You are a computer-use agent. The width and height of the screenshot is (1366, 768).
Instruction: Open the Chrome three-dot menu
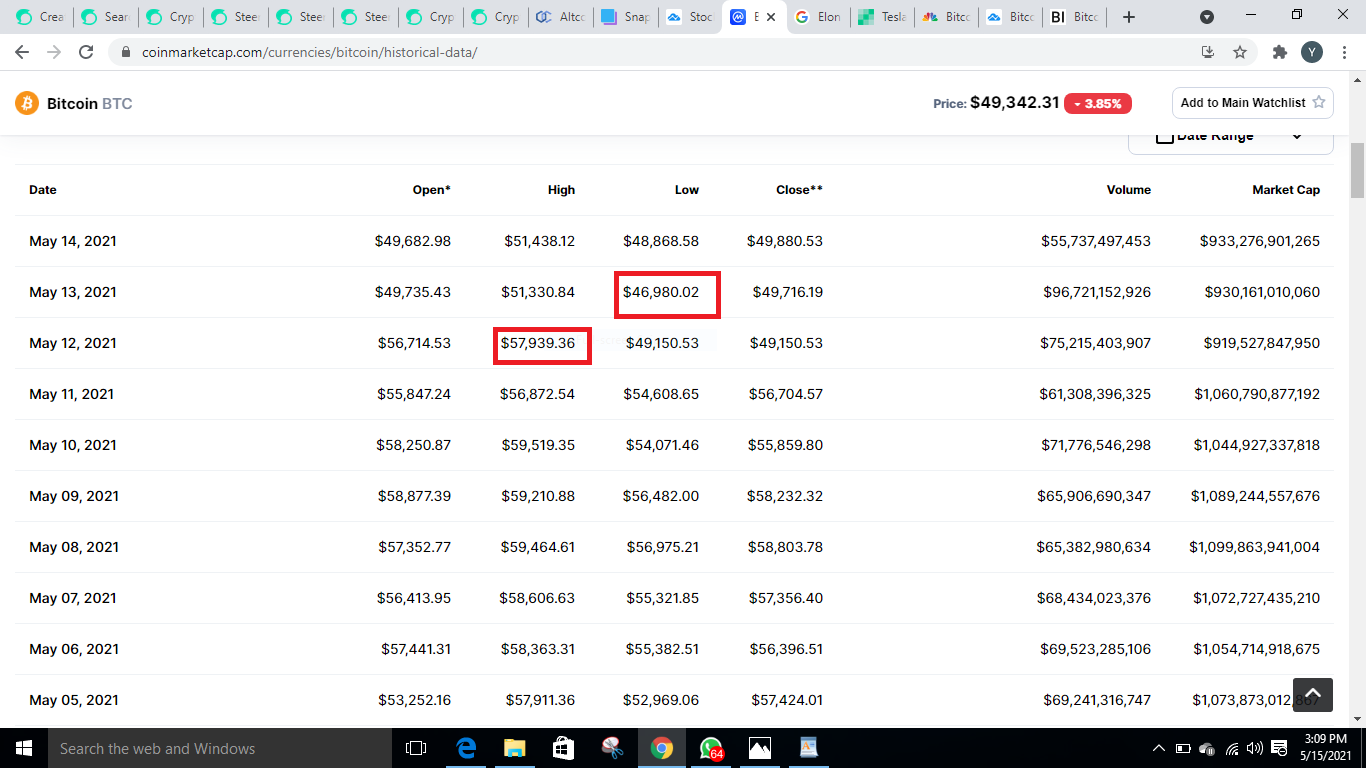click(x=1344, y=52)
